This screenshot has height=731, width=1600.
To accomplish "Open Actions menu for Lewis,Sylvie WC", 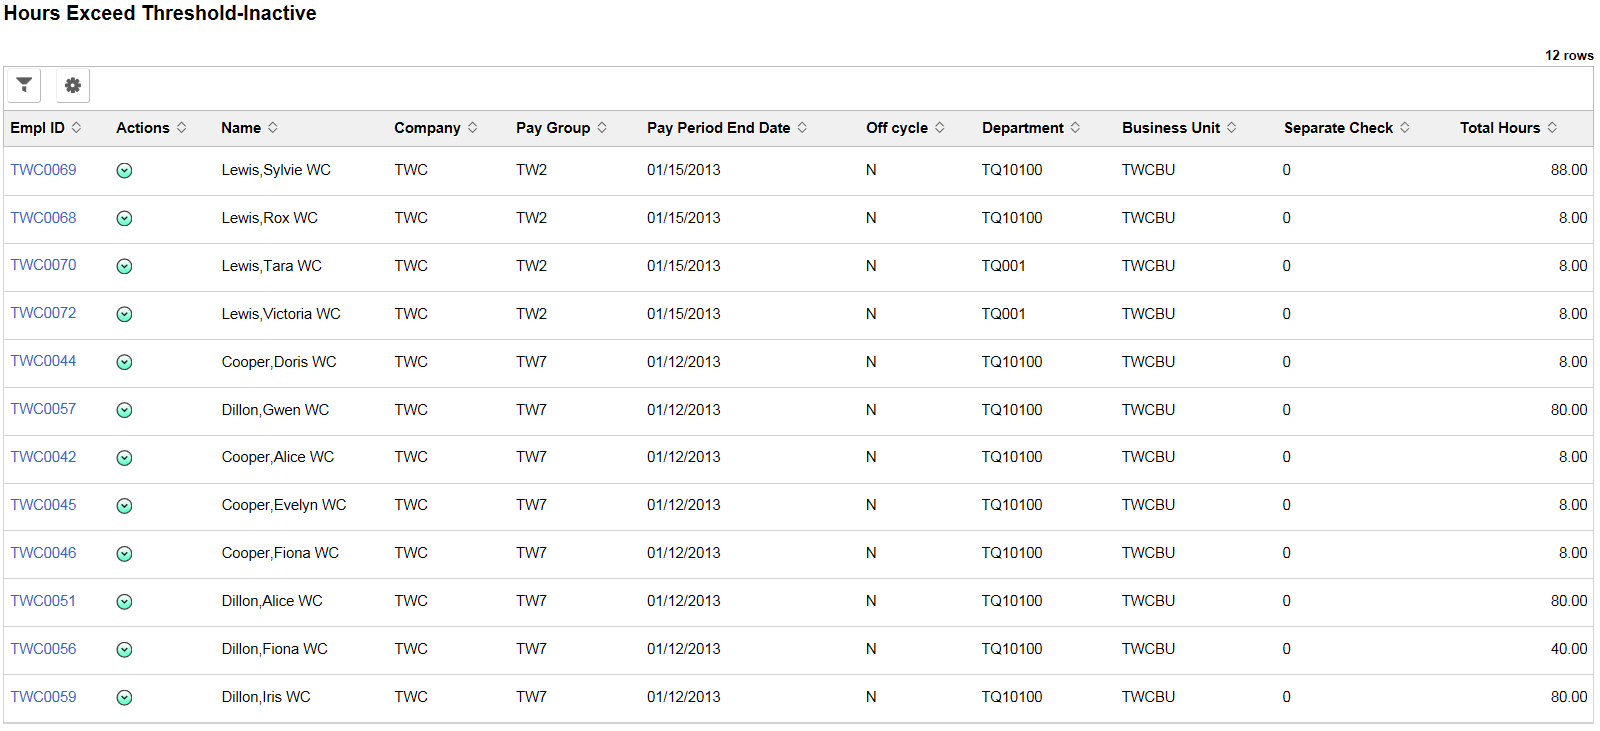I will (124, 171).
